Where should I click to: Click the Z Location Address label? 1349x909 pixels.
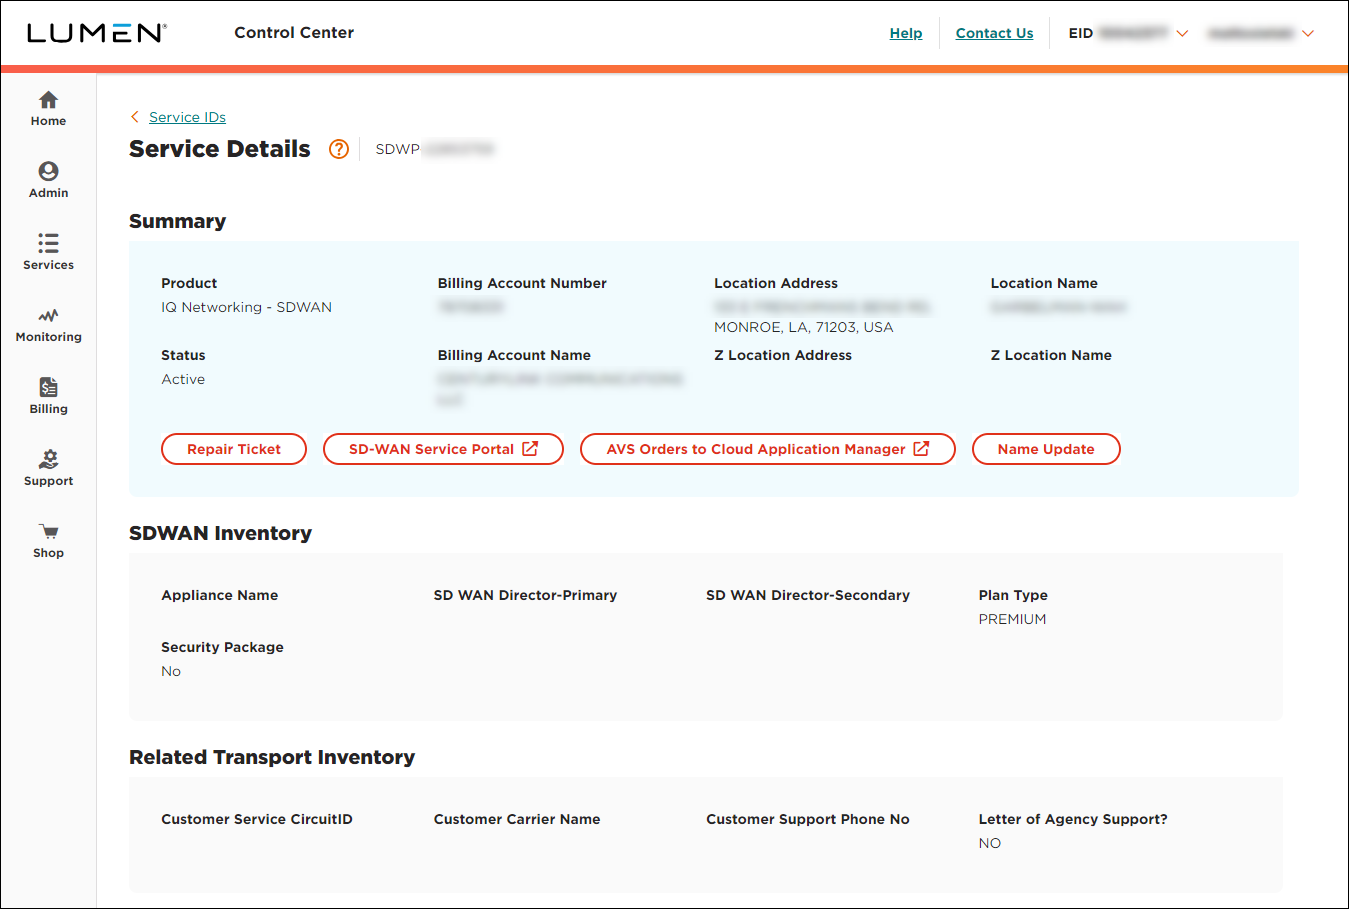(x=783, y=355)
